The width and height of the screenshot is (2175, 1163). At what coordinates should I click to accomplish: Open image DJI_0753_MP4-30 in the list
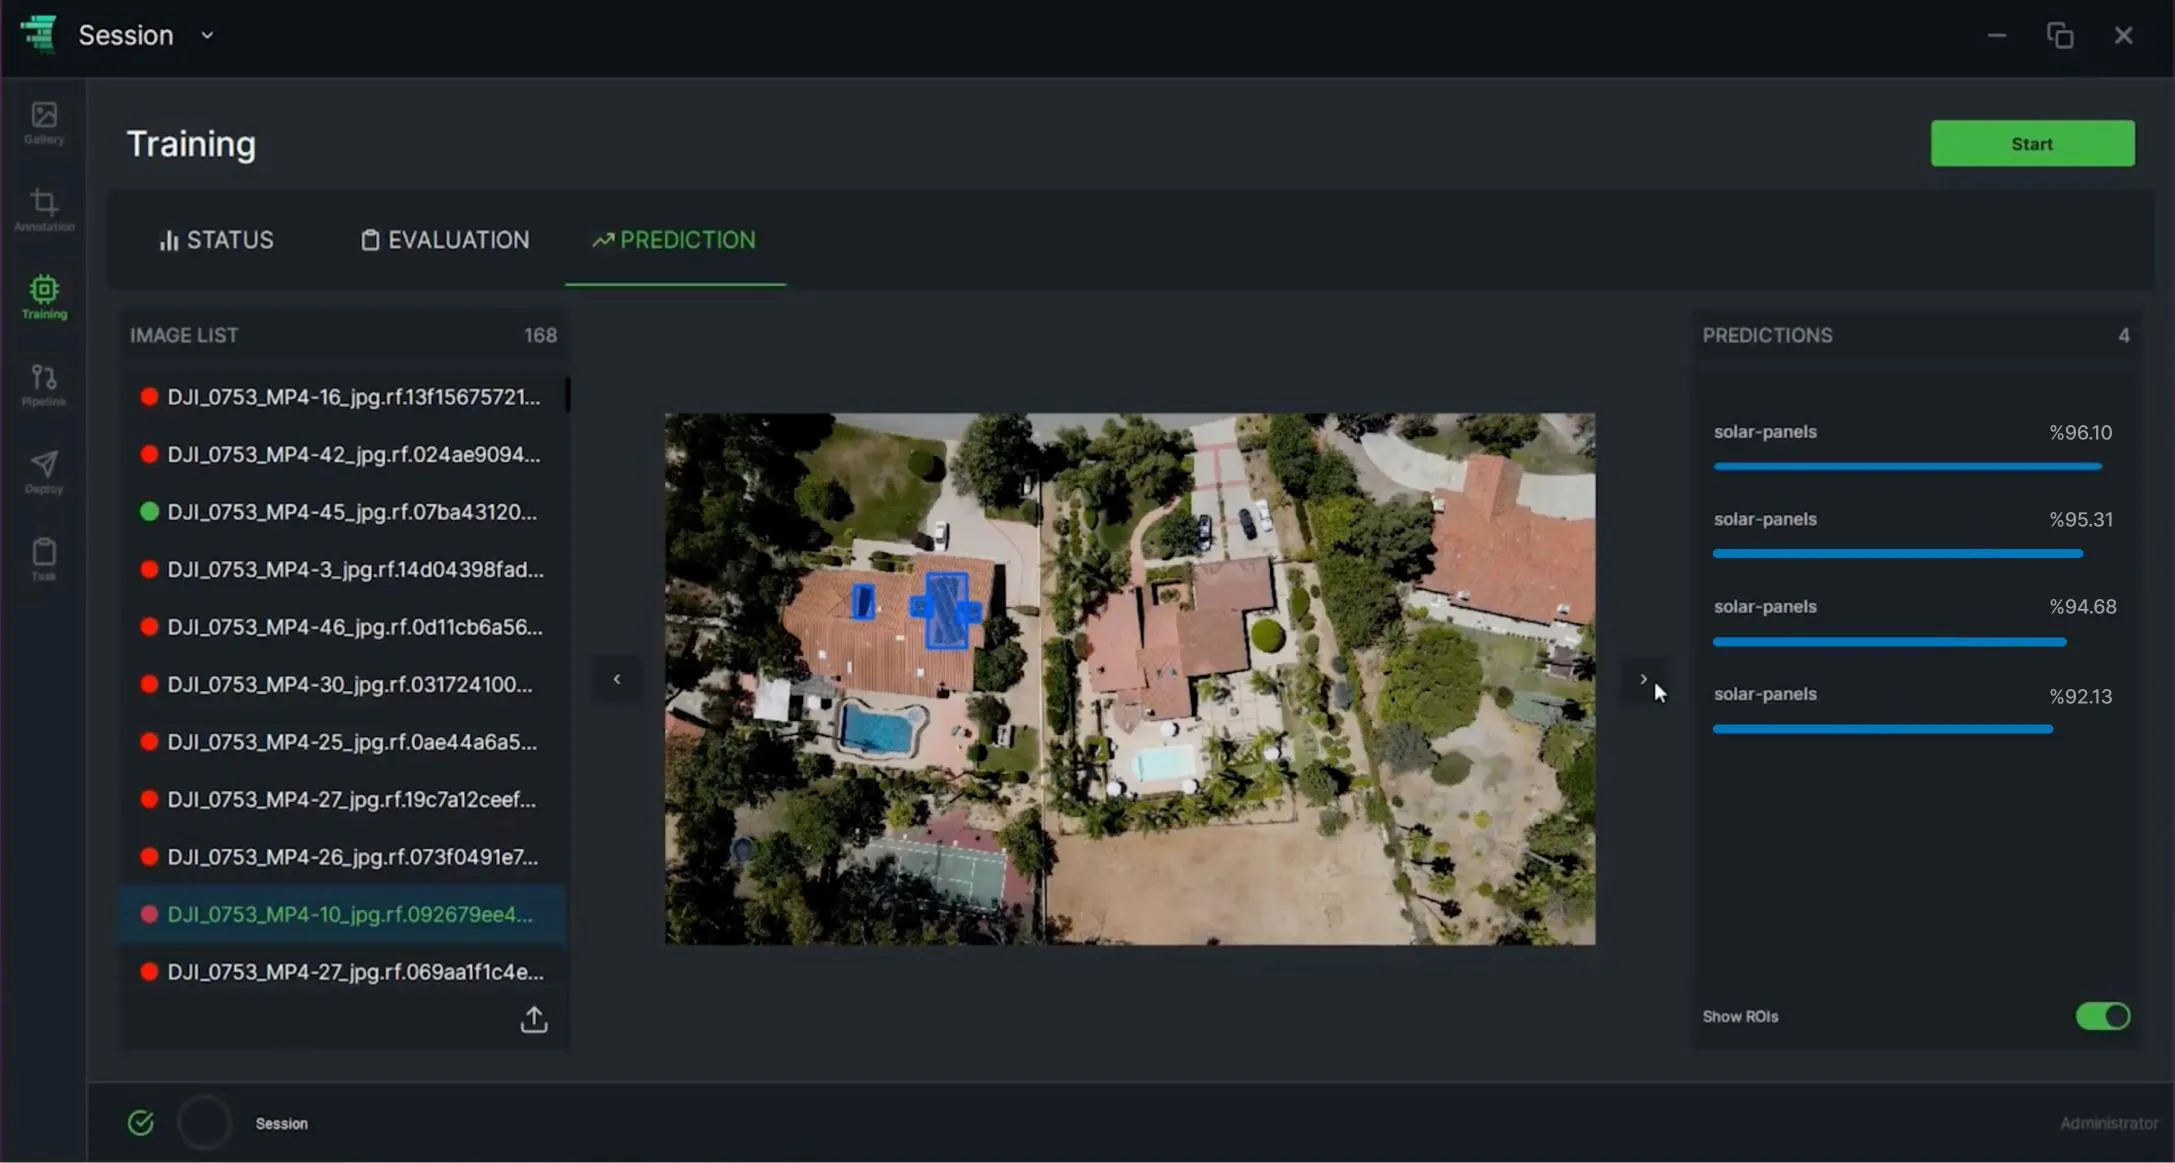(342, 685)
